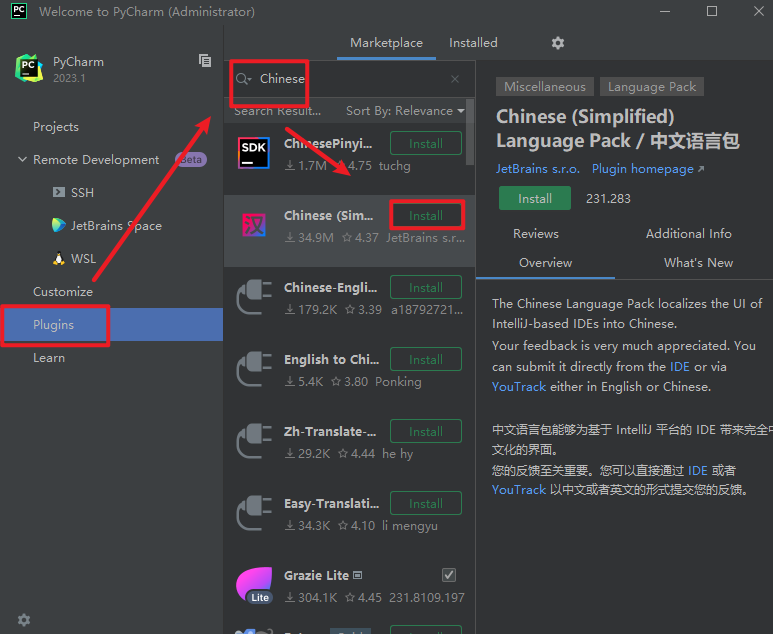The height and width of the screenshot is (634, 773).
Task: Switch to the Installed tab
Action: point(473,43)
